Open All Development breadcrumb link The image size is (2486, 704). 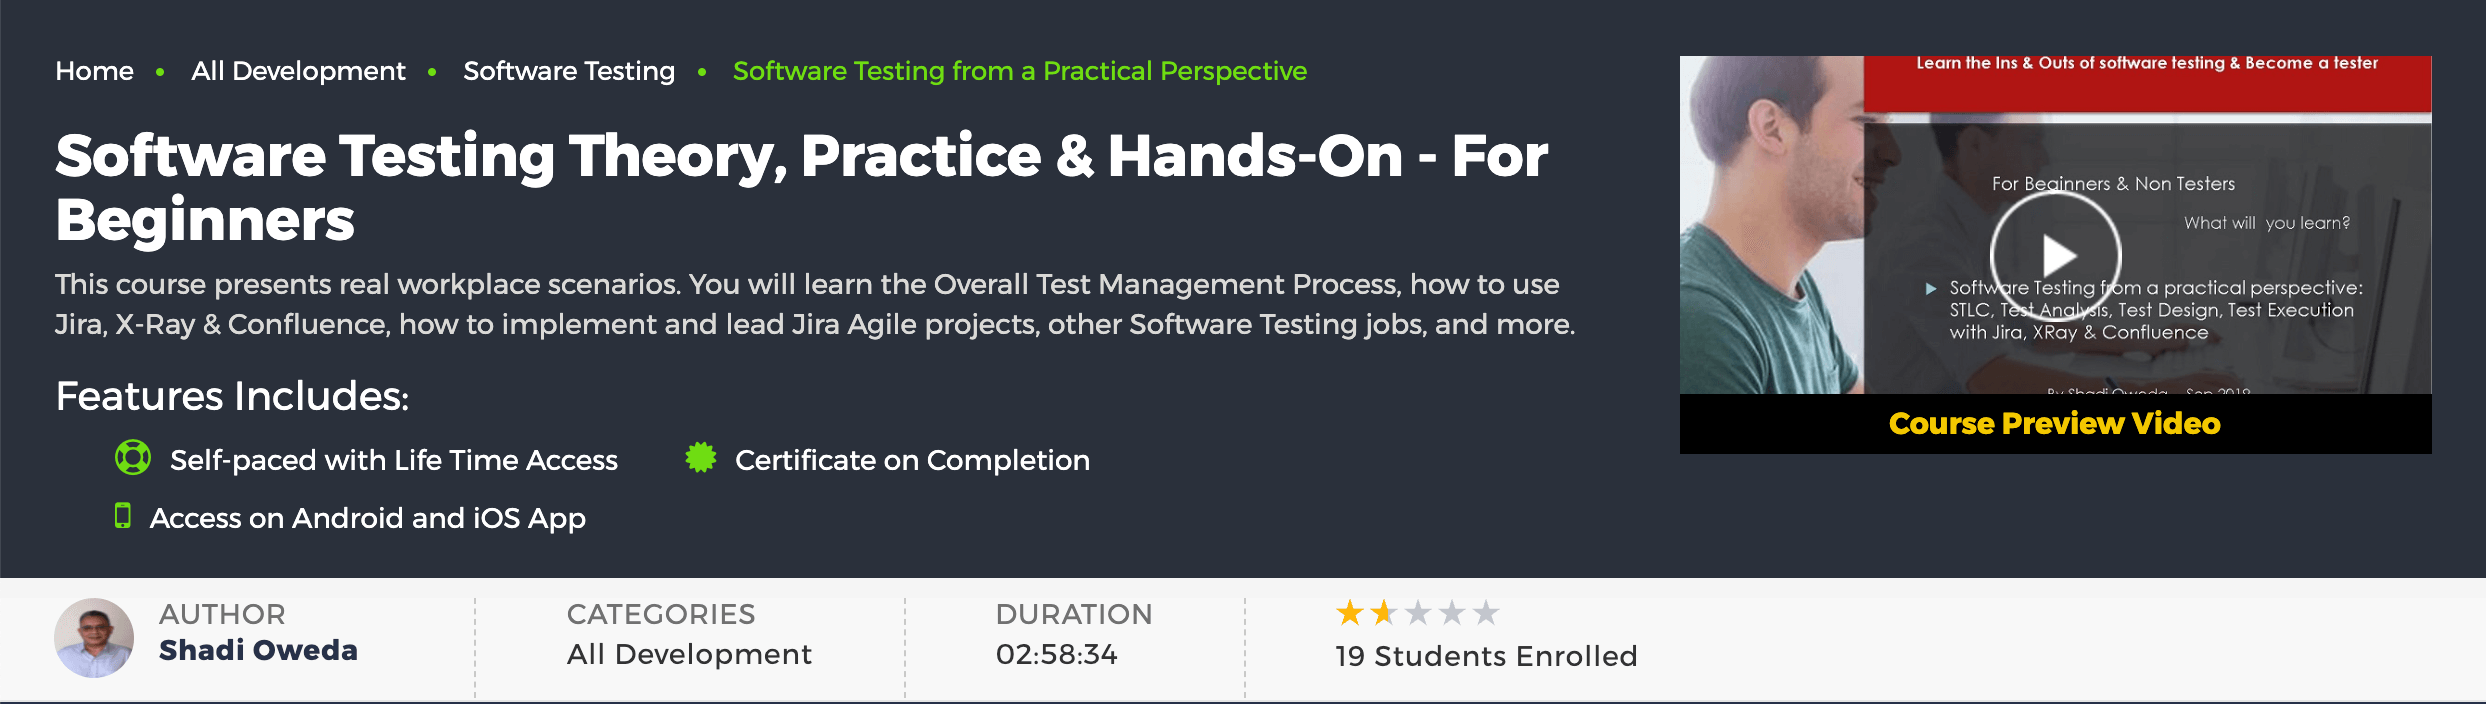[298, 71]
